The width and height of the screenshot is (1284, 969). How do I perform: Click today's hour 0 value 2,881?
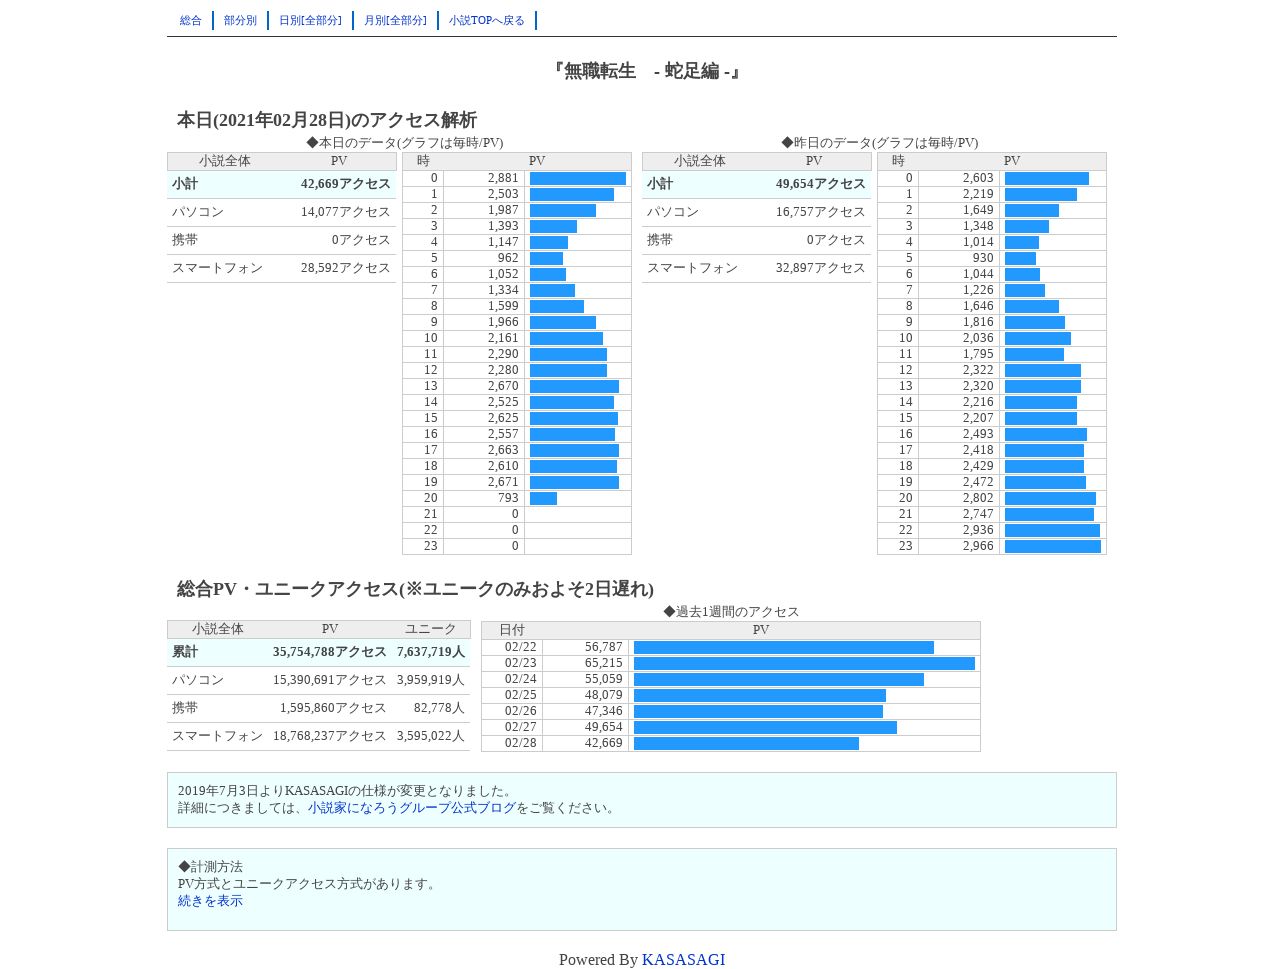coord(503,178)
